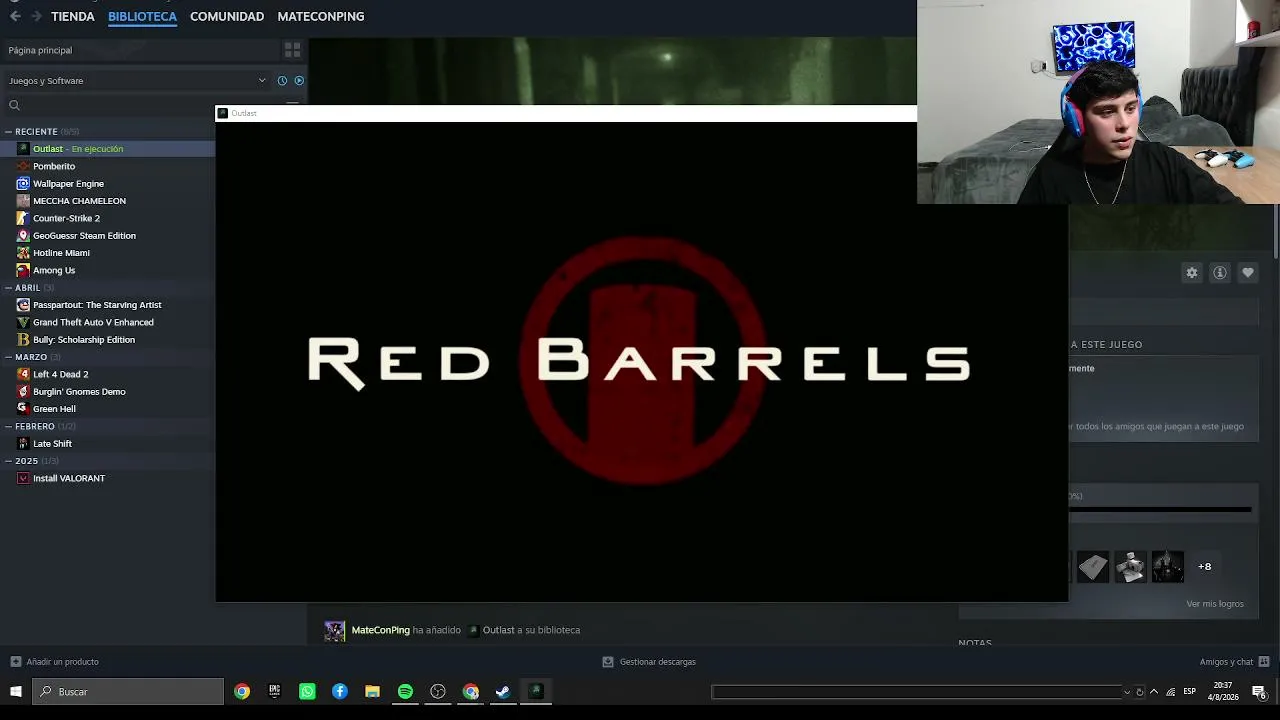
Task: Open the castle achievement thumbnail
Action: [x=1168, y=567]
